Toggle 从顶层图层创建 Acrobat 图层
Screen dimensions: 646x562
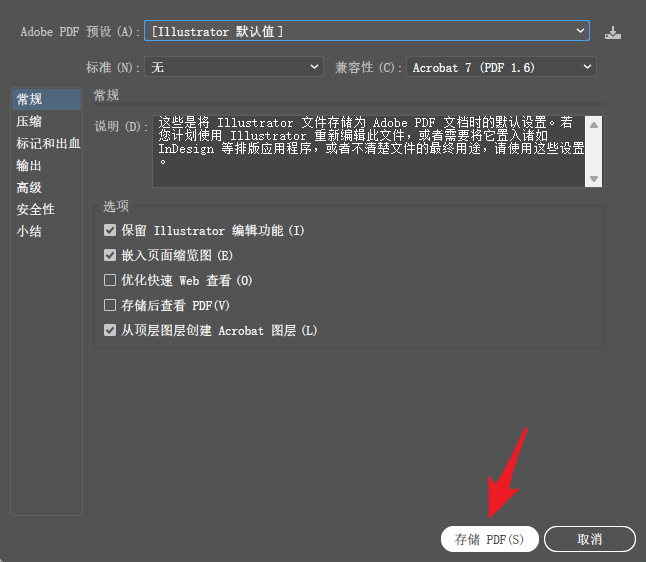[110, 330]
